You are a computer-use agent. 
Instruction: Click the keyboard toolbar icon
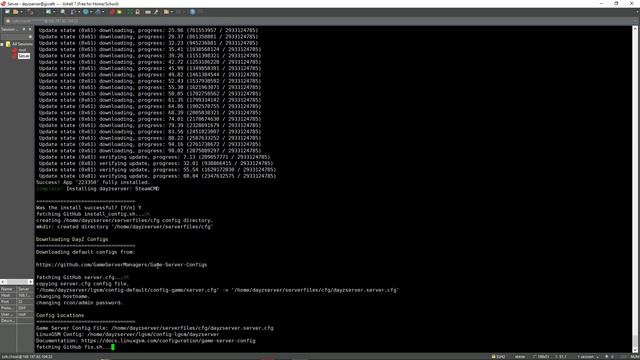[x=148, y=12]
